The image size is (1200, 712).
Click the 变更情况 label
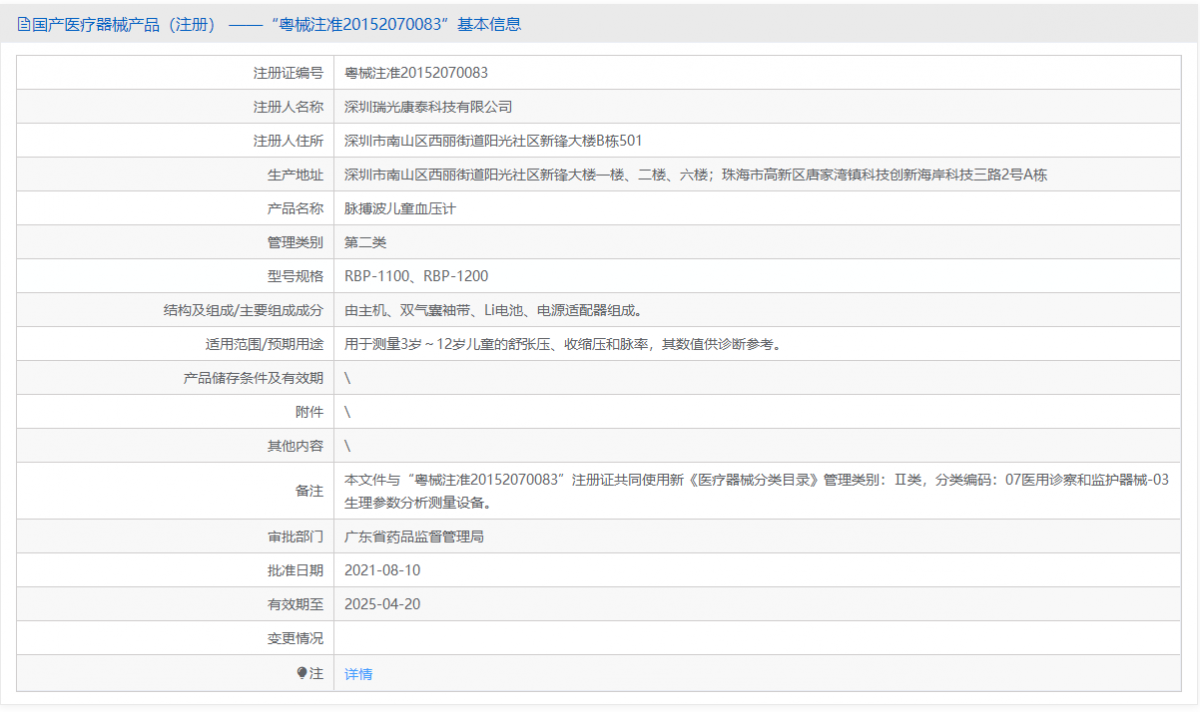pyautogui.click(x=296, y=638)
